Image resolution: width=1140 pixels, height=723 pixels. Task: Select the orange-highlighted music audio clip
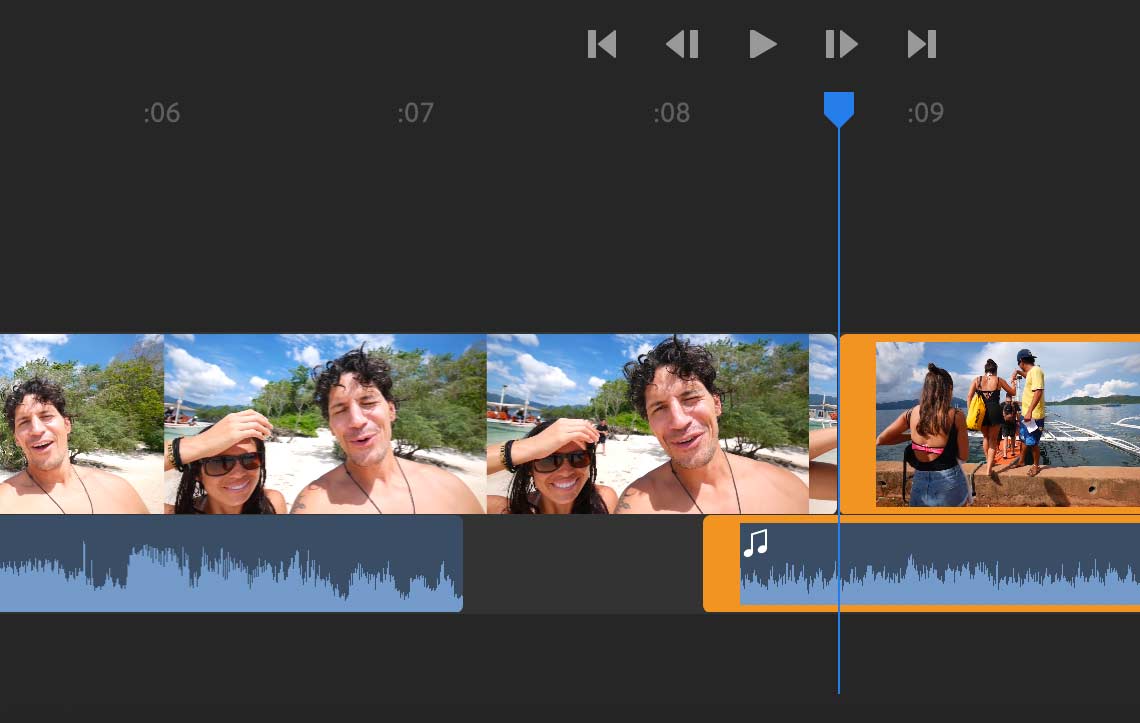pos(921,564)
